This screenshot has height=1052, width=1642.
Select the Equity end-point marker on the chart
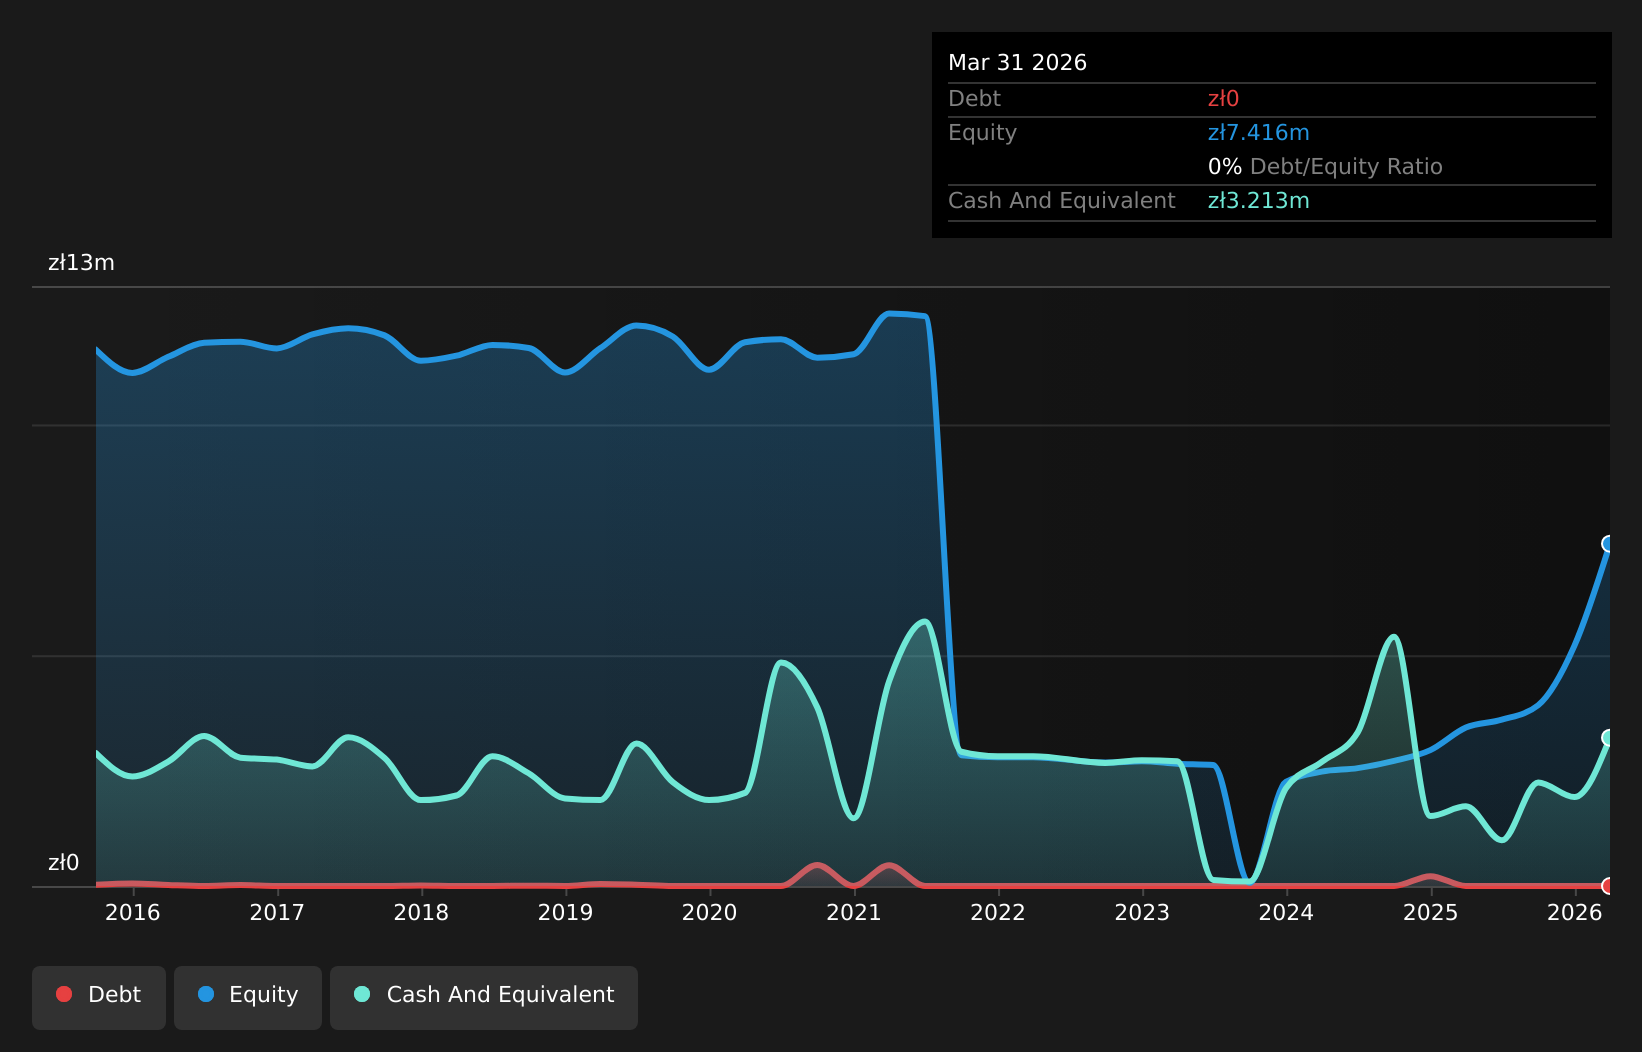pyautogui.click(x=1609, y=544)
